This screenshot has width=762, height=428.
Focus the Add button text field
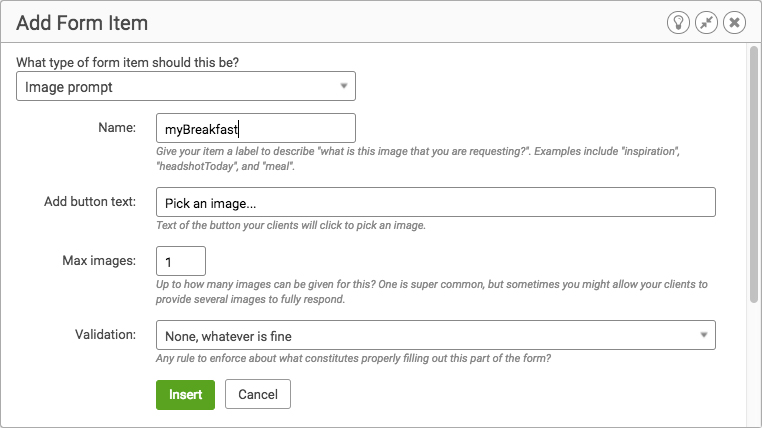[435, 202]
